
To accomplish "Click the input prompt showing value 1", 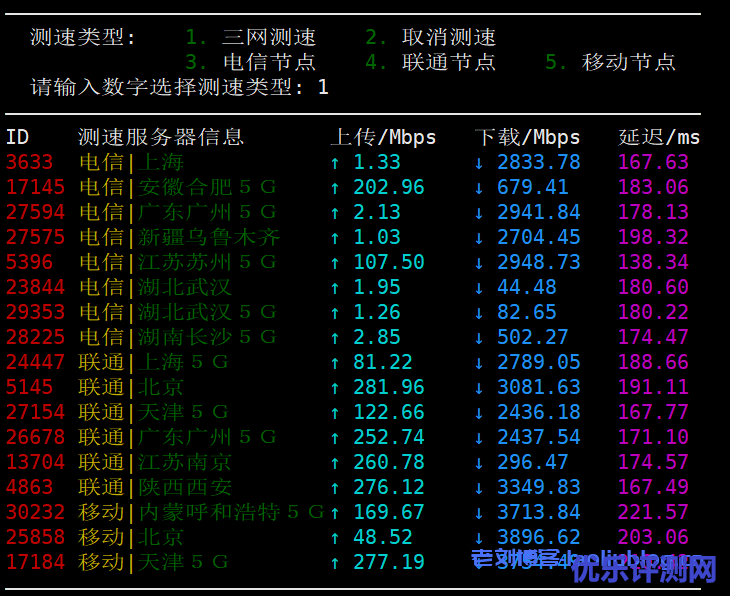I will [323, 87].
